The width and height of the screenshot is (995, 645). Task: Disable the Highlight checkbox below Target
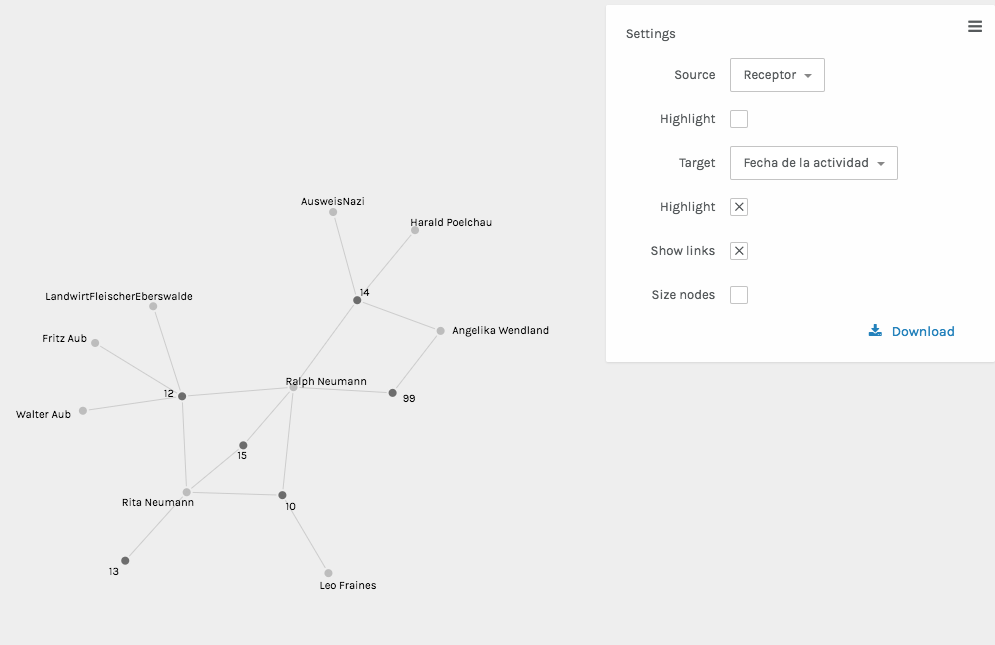point(738,206)
